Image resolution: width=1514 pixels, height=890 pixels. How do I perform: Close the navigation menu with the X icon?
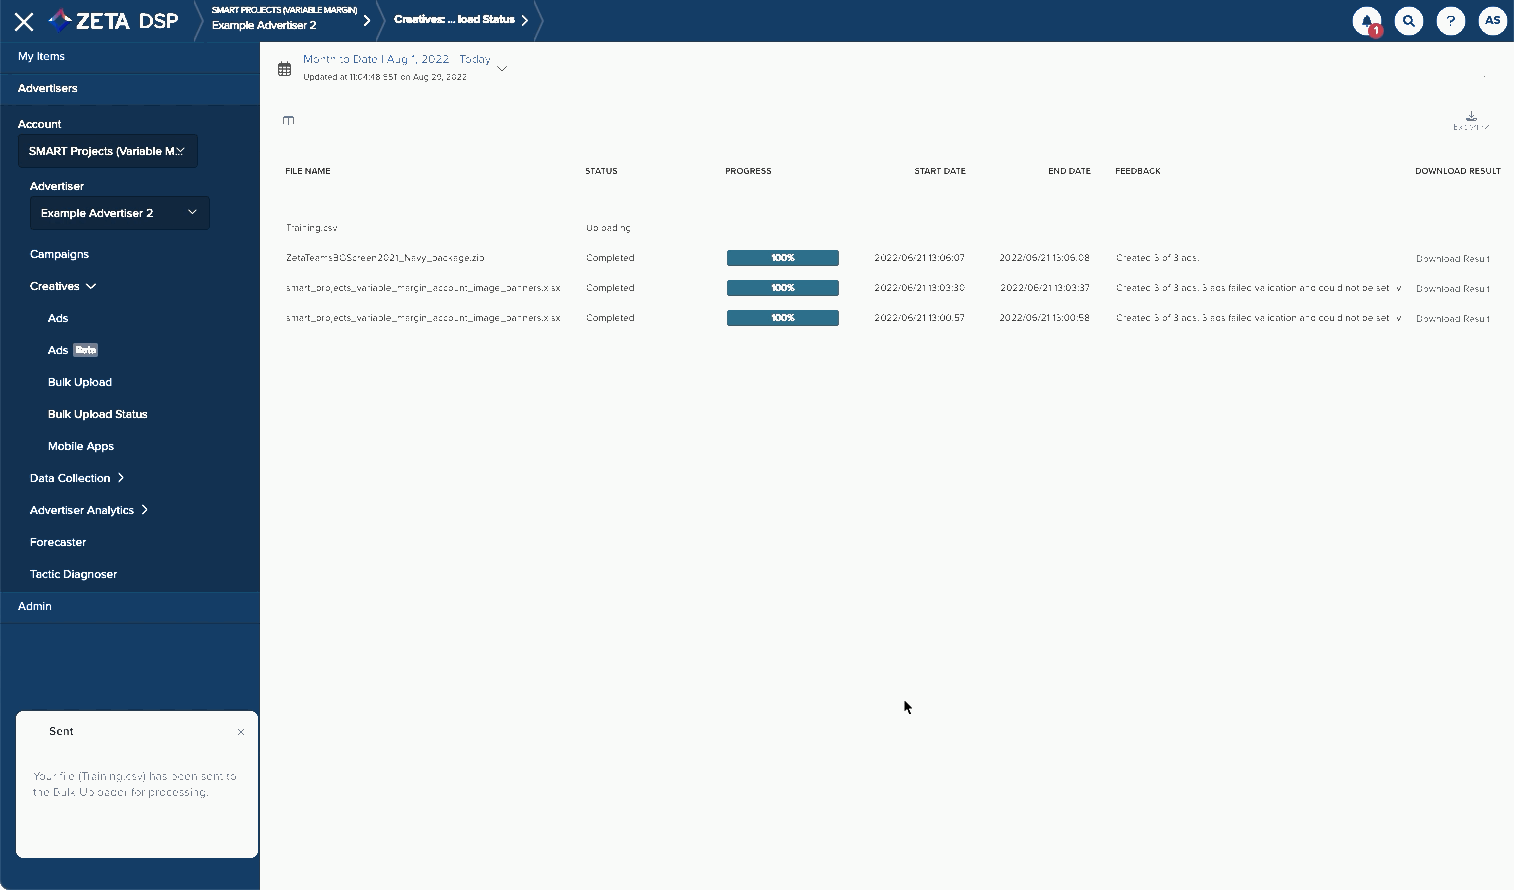pos(24,21)
